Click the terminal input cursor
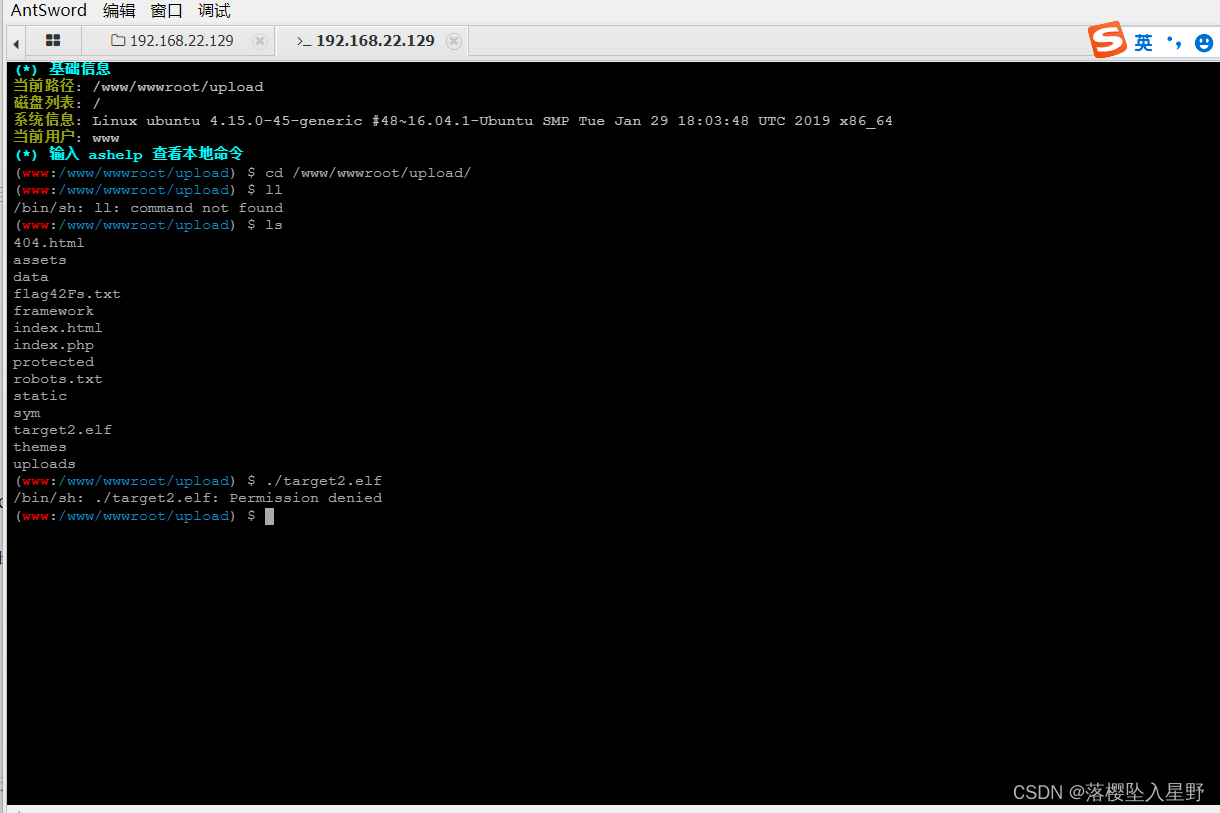1220x813 pixels. click(269, 516)
